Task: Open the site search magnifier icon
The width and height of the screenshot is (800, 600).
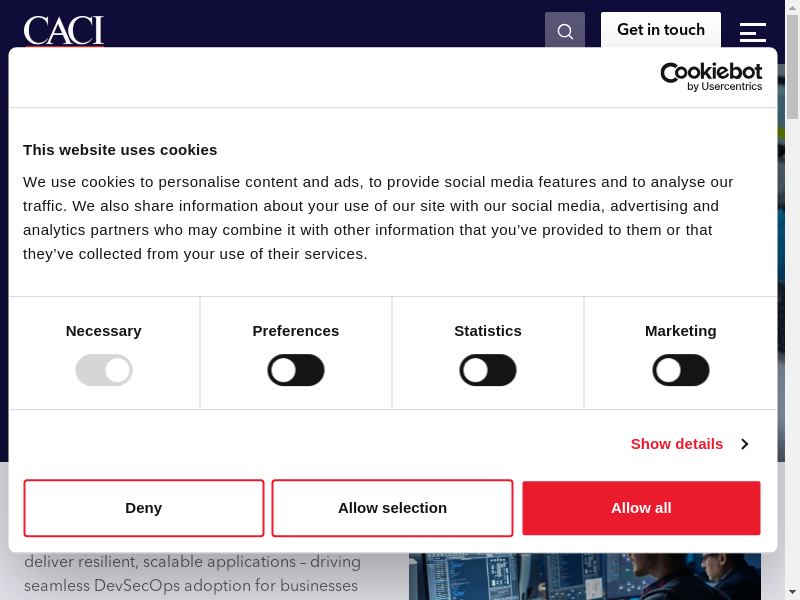Action: pos(564,30)
